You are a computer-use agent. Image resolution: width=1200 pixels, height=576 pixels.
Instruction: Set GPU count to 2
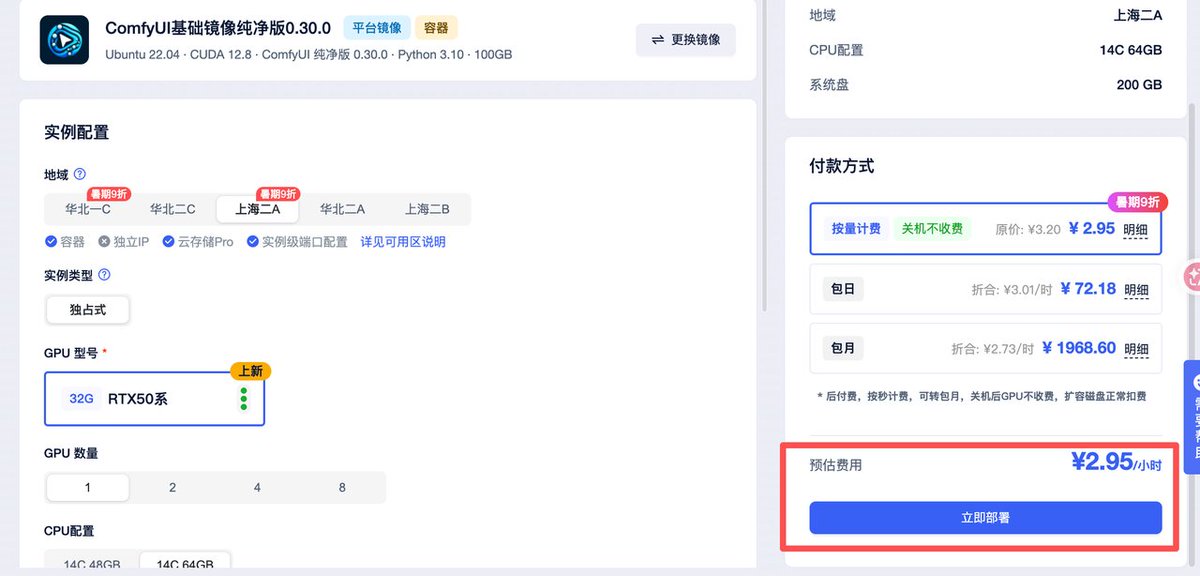[172, 487]
